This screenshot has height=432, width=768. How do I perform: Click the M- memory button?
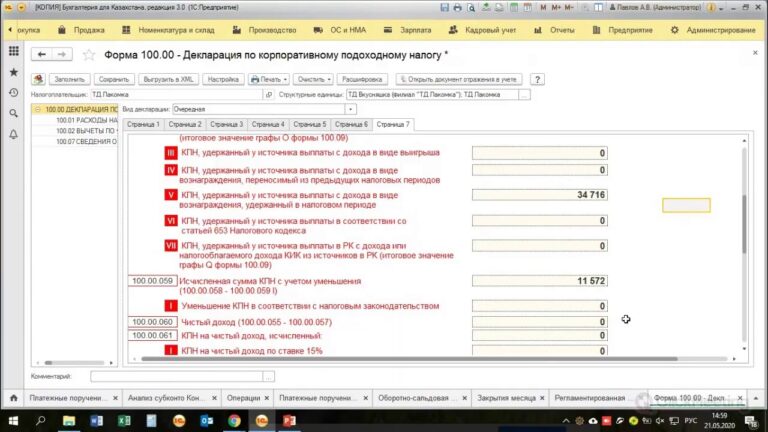tap(569, 7)
